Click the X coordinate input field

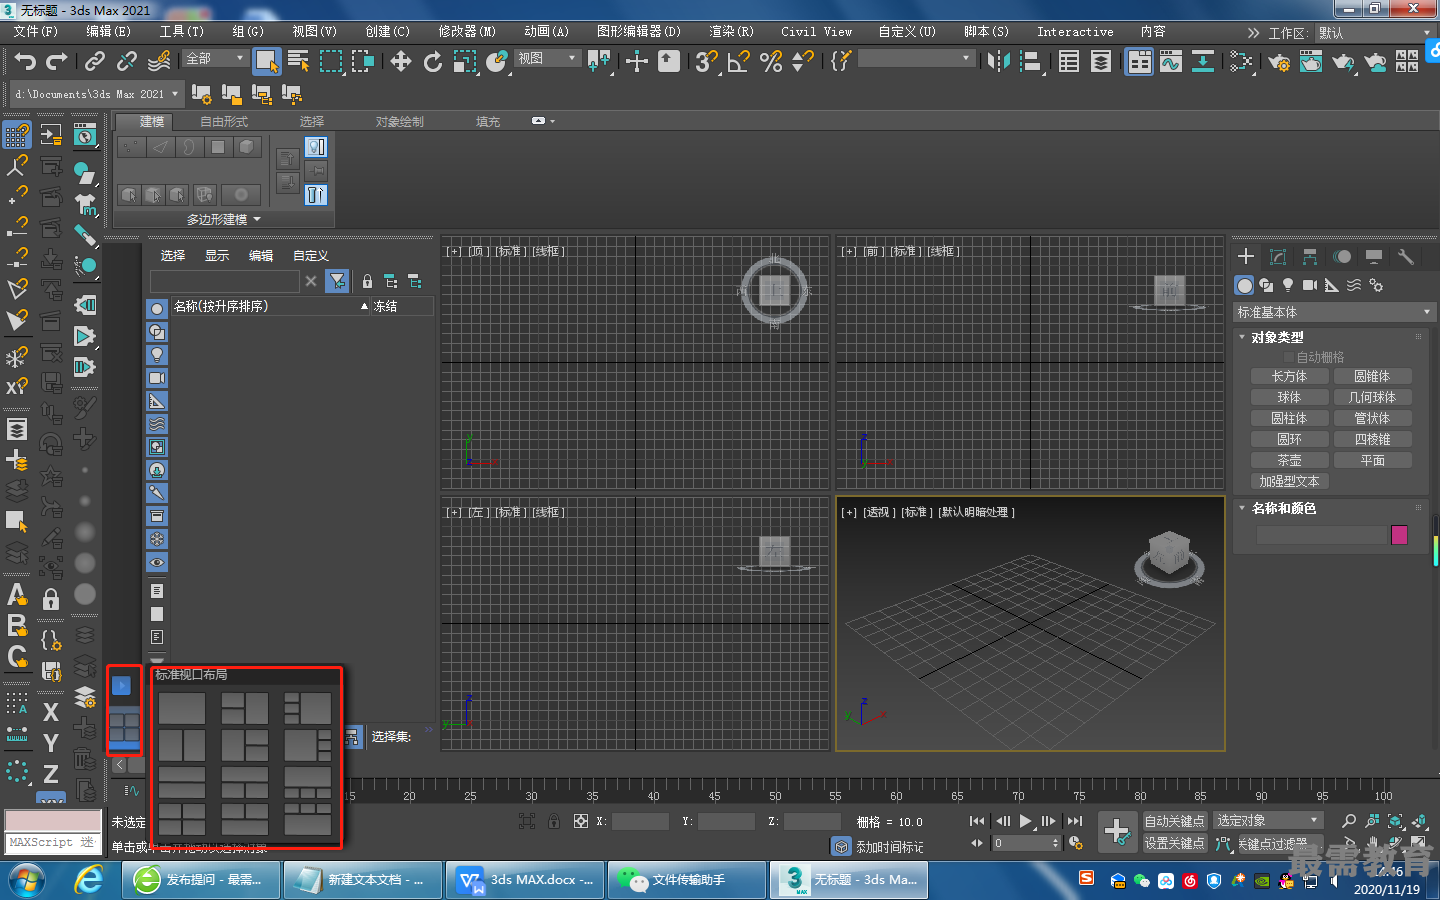(x=640, y=821)
